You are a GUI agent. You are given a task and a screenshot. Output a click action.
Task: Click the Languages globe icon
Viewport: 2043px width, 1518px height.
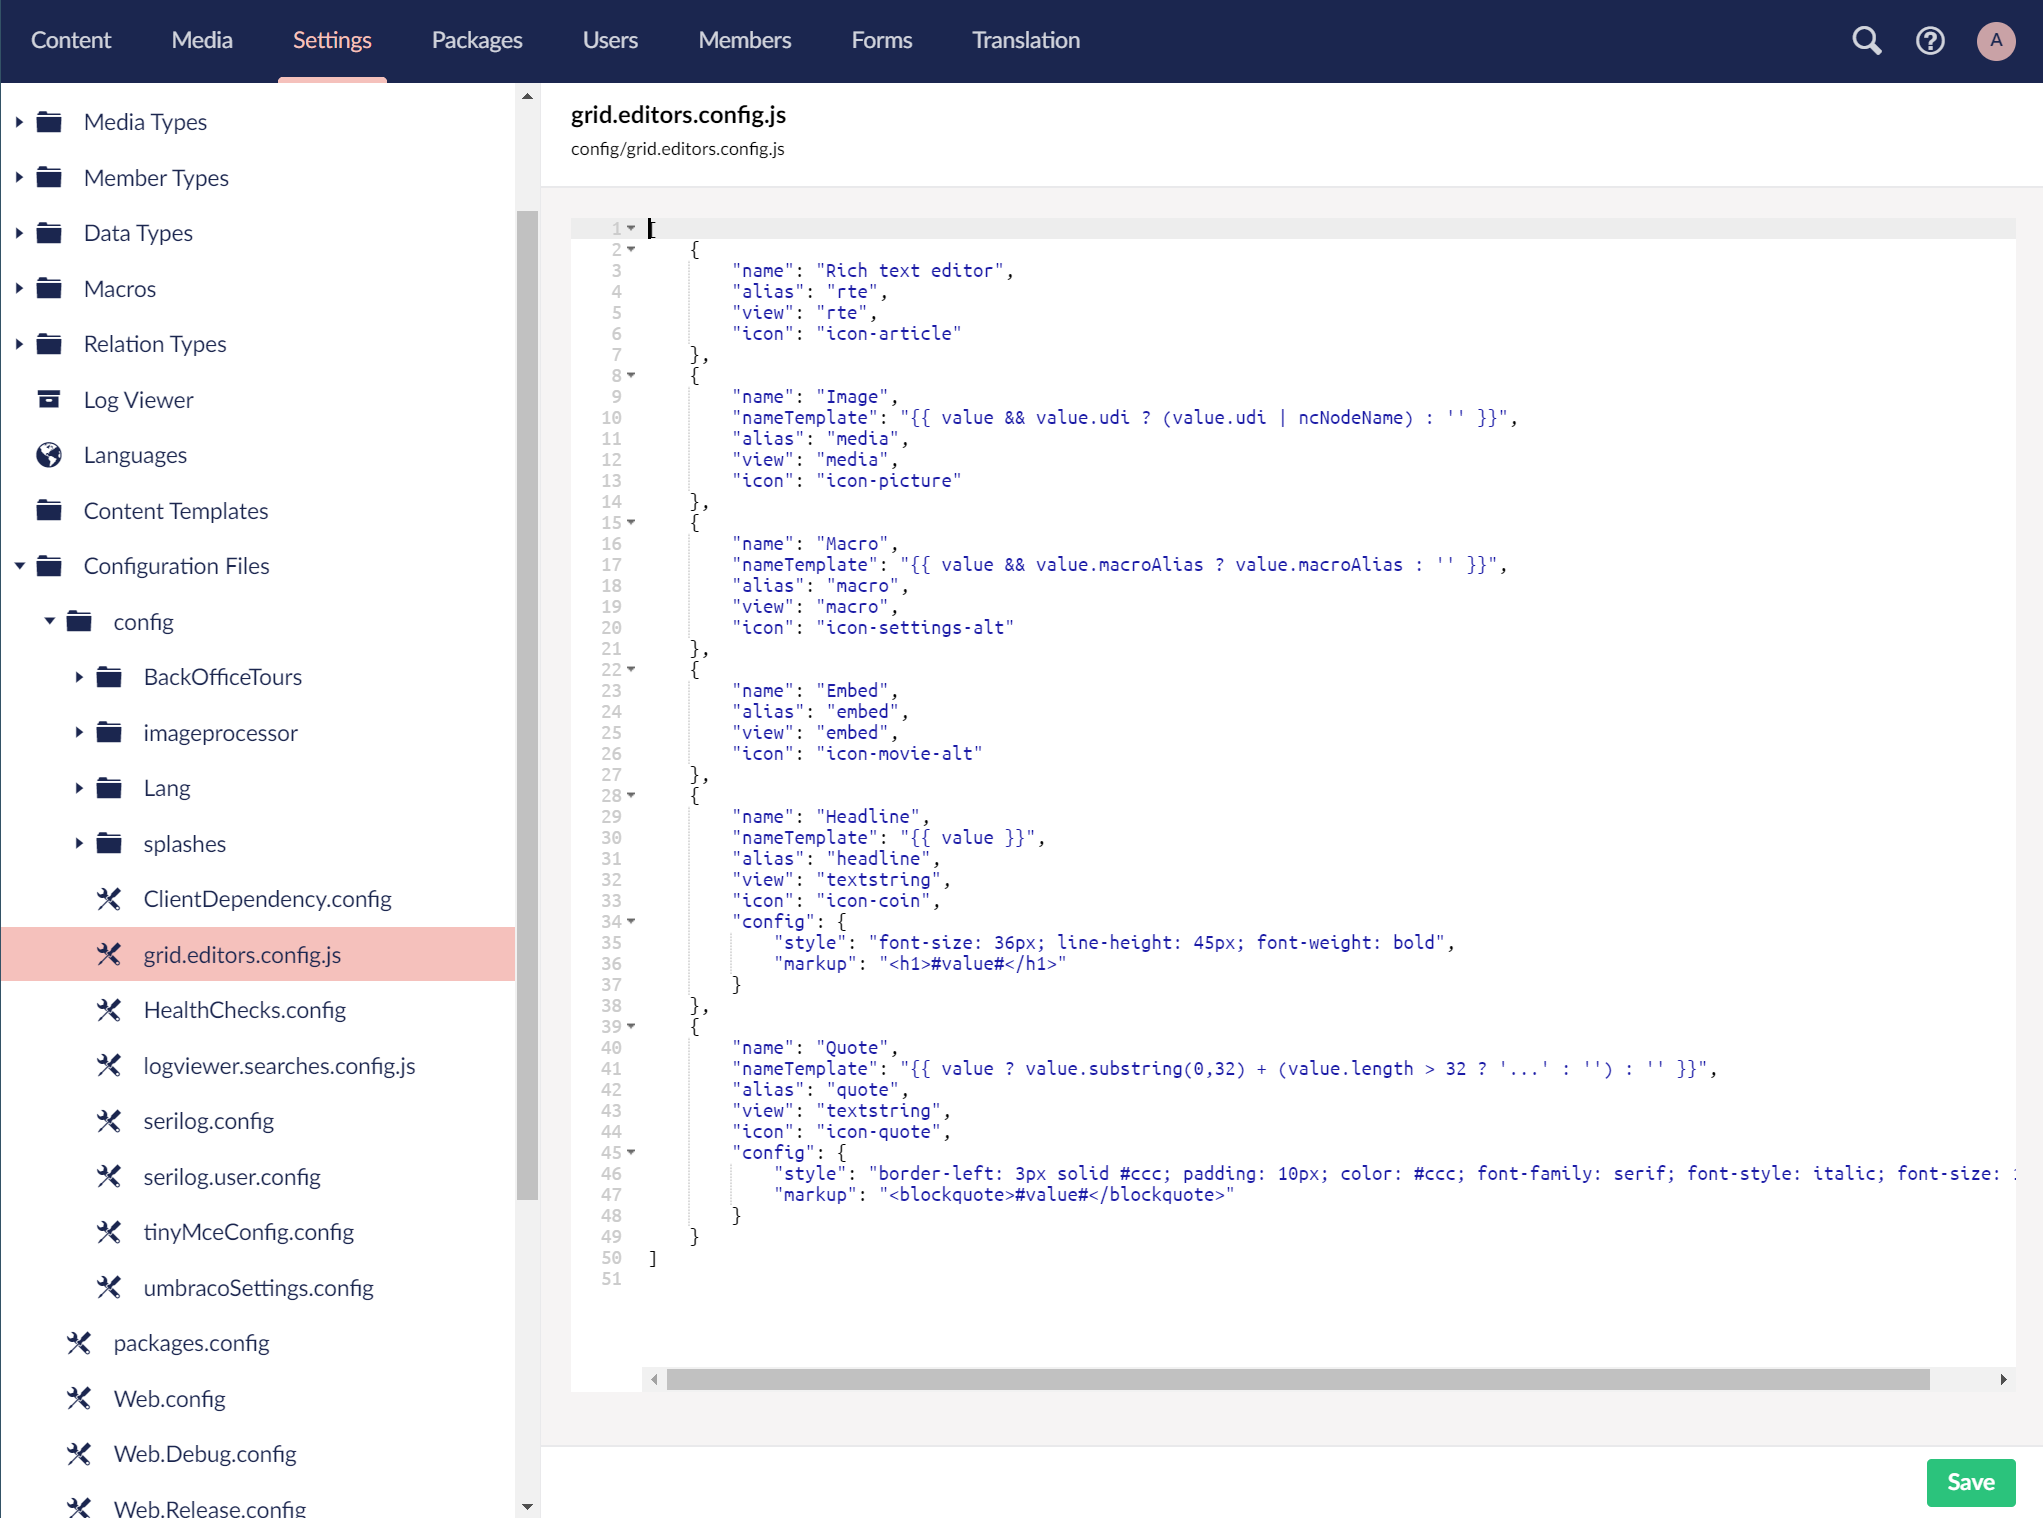pyautogui.click(x=49, y=455)
